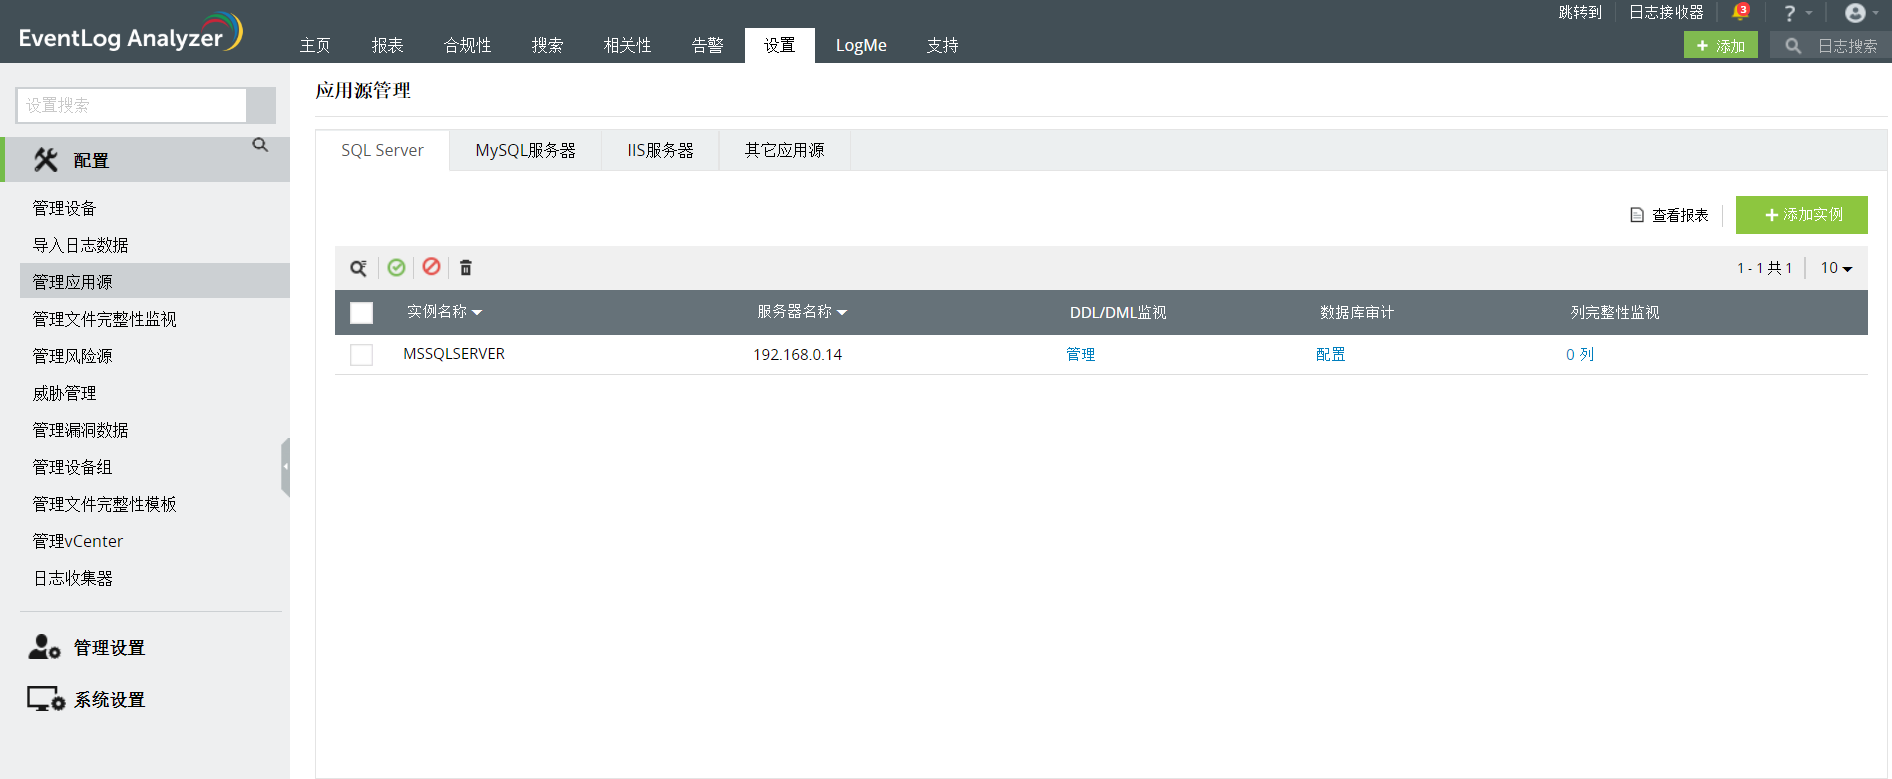Click the 日志接收器 link

1666,12
